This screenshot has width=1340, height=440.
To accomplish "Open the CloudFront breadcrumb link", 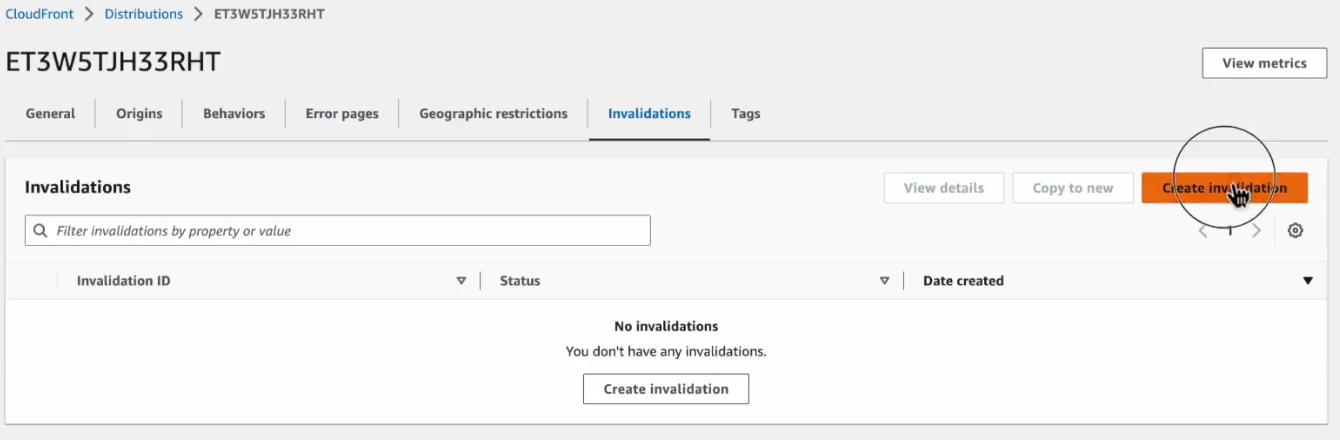I will [39, 14].
